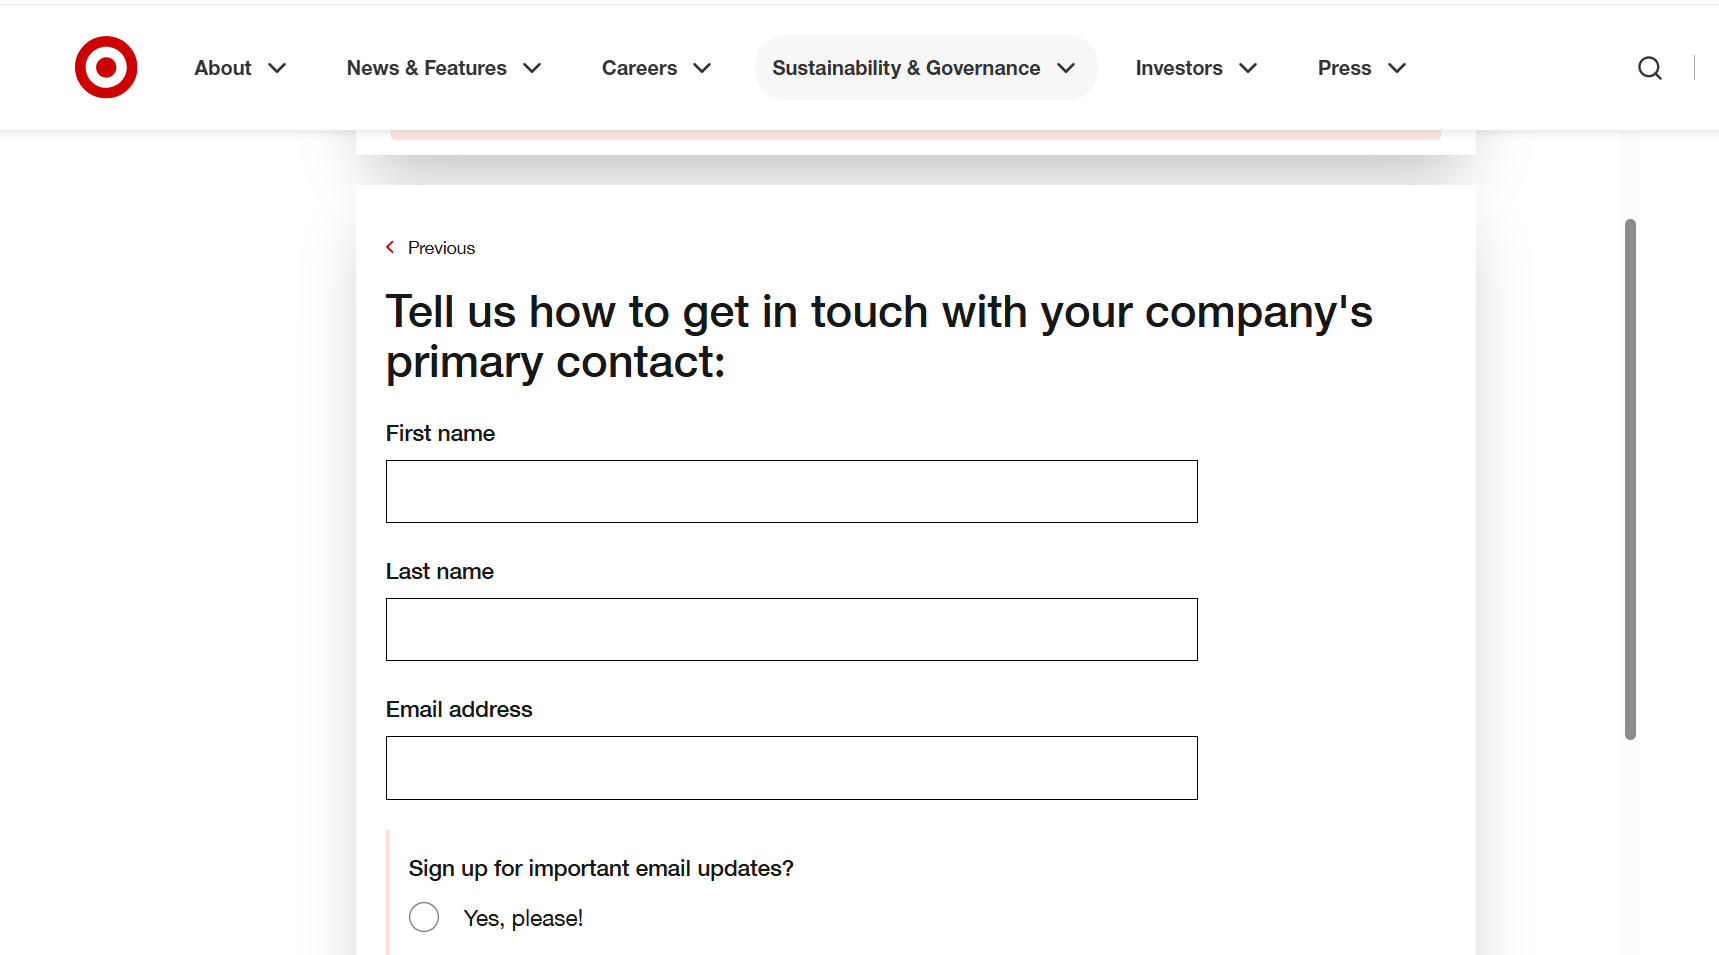
Task: Go back using the Previous link
Action: (441, 248)
